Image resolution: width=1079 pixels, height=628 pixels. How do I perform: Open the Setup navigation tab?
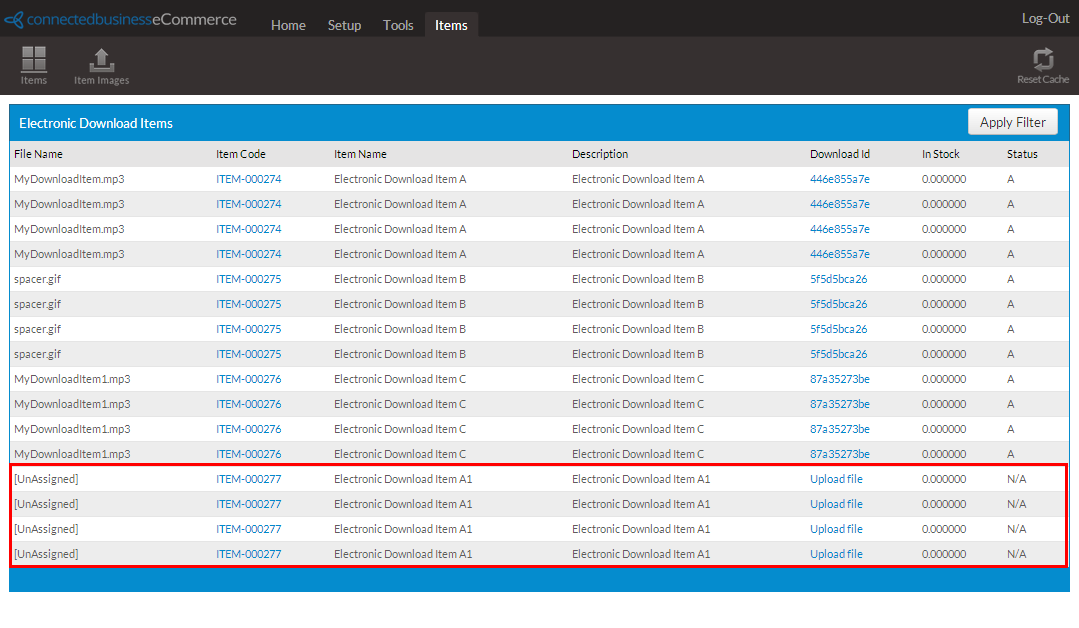[344, 25]
